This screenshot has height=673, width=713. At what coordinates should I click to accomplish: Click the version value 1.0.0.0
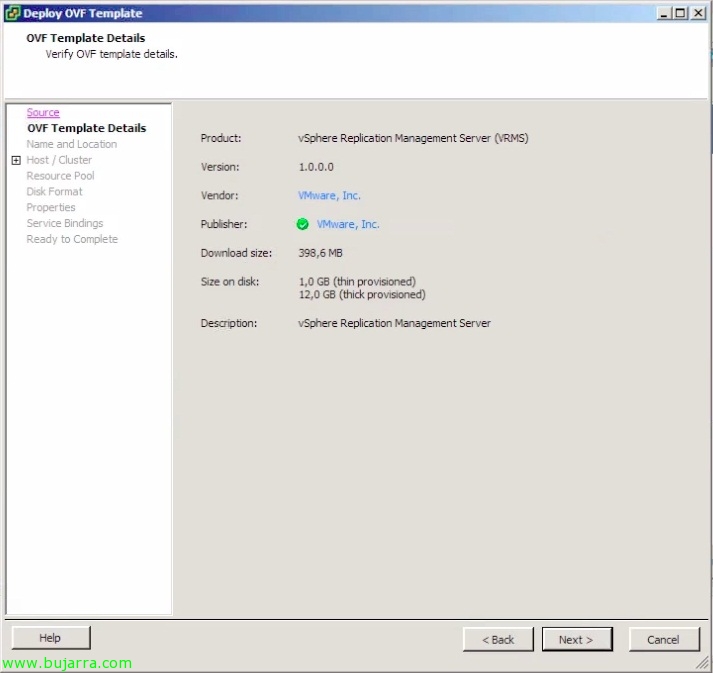[x=316, y=167]
